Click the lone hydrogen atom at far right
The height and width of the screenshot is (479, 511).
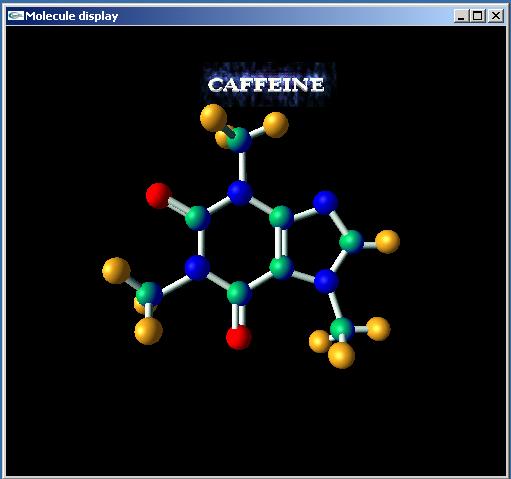pyautogui.click(x=387, y=242)
